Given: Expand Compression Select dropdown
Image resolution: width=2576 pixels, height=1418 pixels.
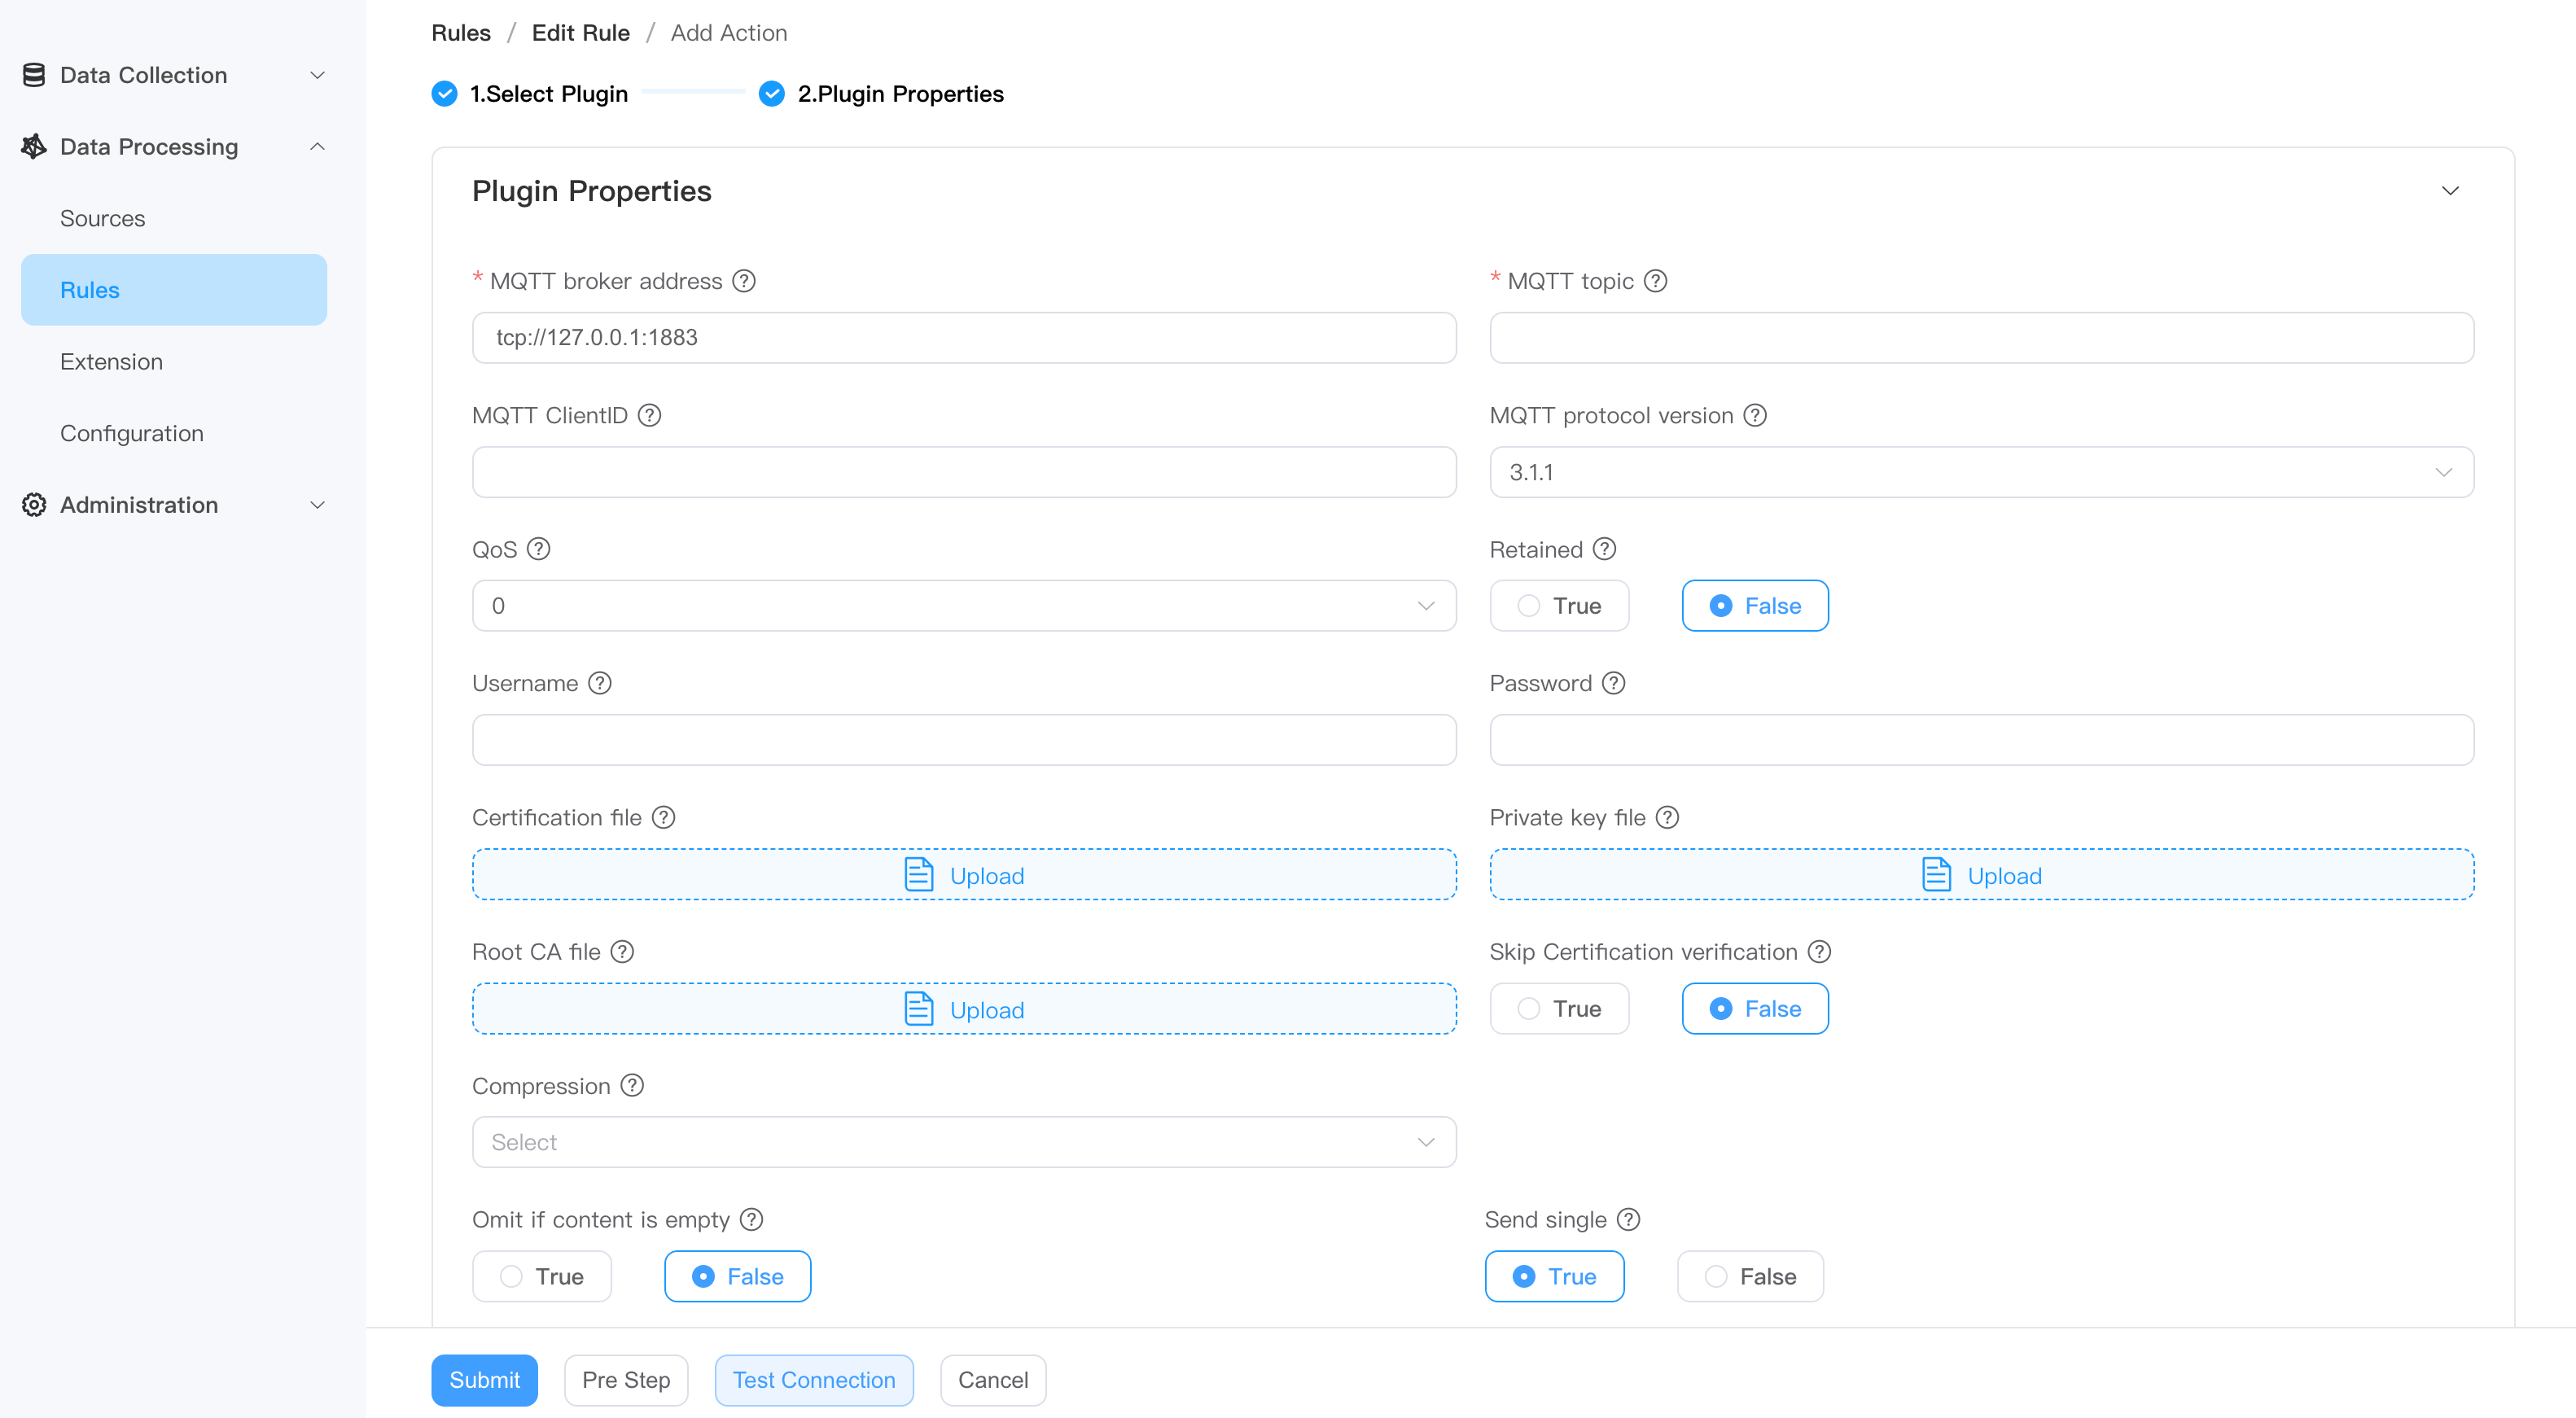Looking at the screenshot, I should coord(963,1142).
